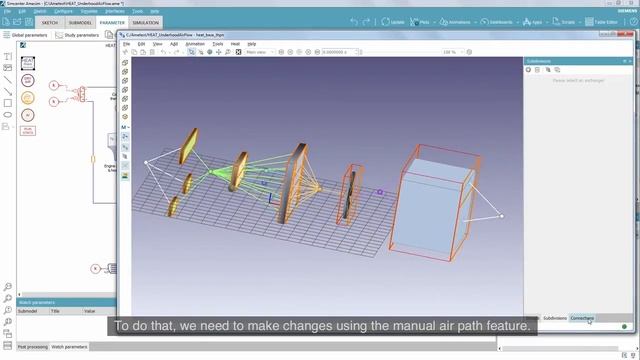Select the arrow drawing tool
The height and width of the screenshot is (360, 640).
8,91
